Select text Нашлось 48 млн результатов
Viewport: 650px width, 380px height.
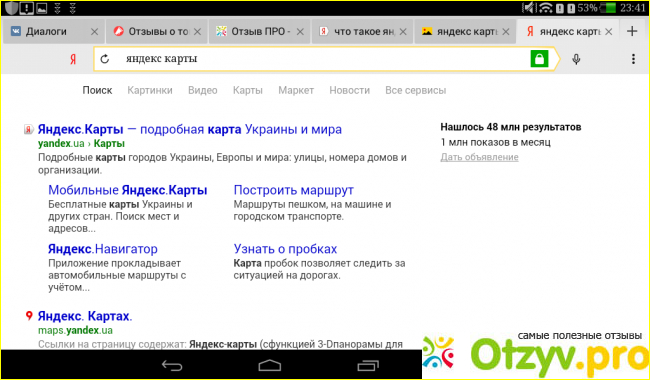click(x=511, y=127)
